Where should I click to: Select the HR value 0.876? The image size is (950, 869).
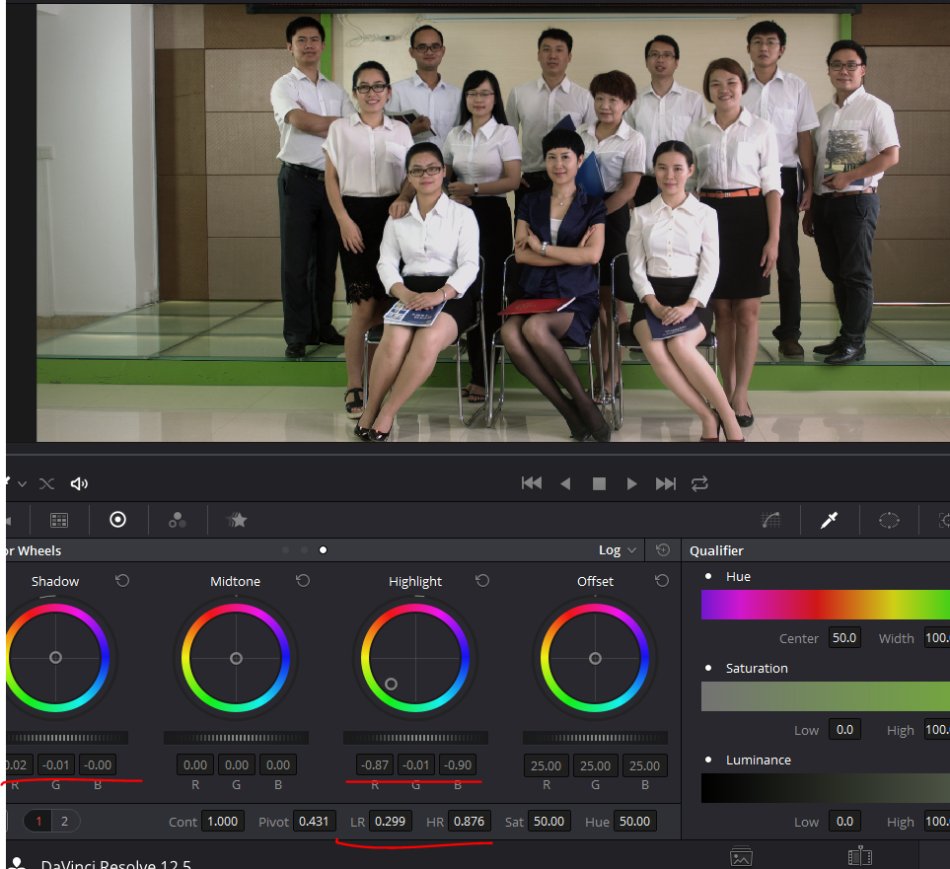tap(469, 821)
